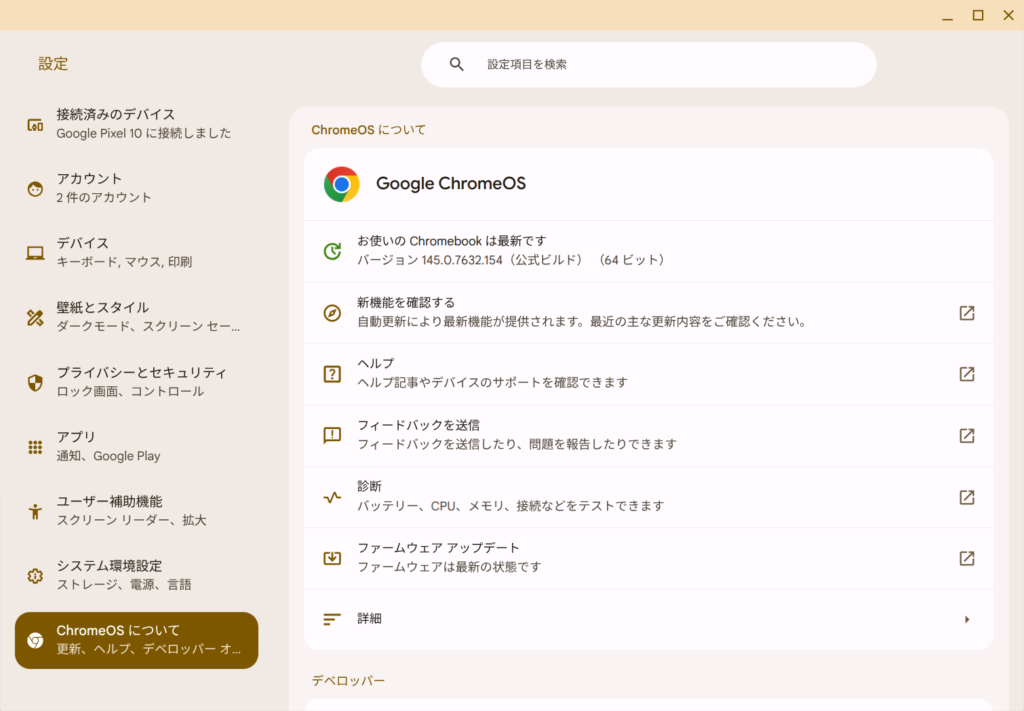Open external link icon for 診断
Viewport: 1024px width, 711px height.
click(x=966, y=497)
